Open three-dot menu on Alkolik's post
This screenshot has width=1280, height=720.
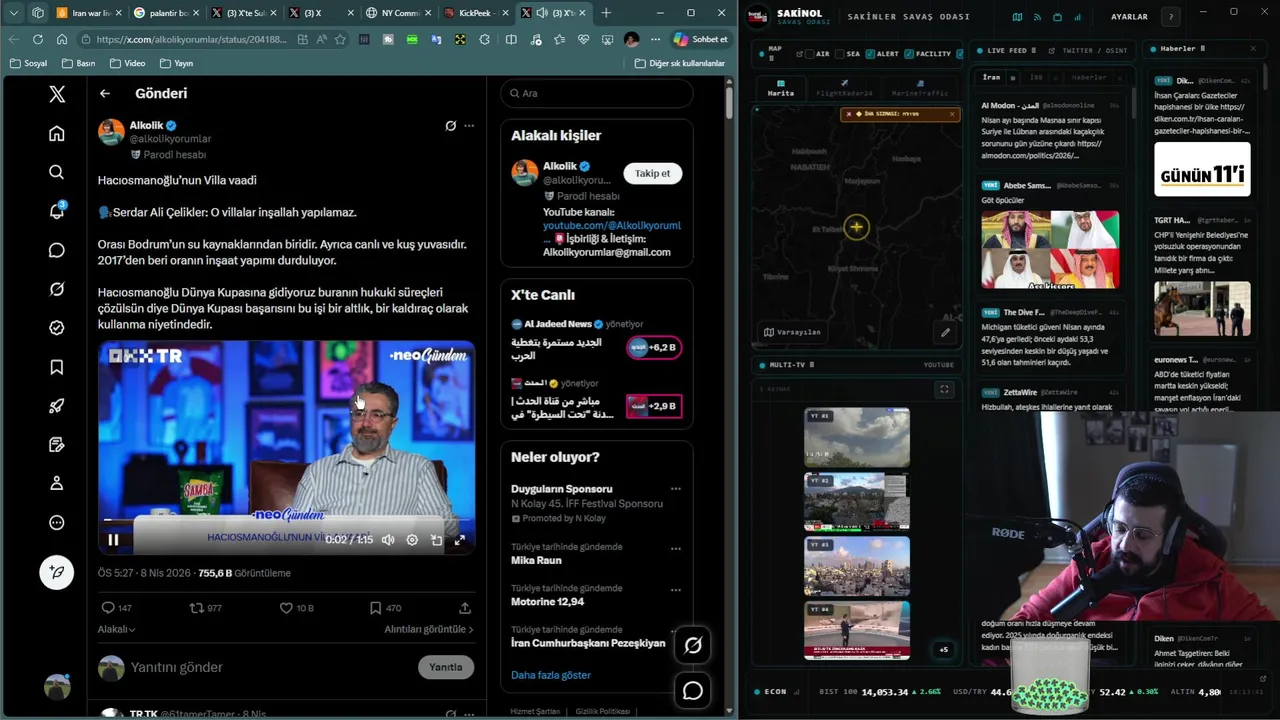click(x=469, y=126)
